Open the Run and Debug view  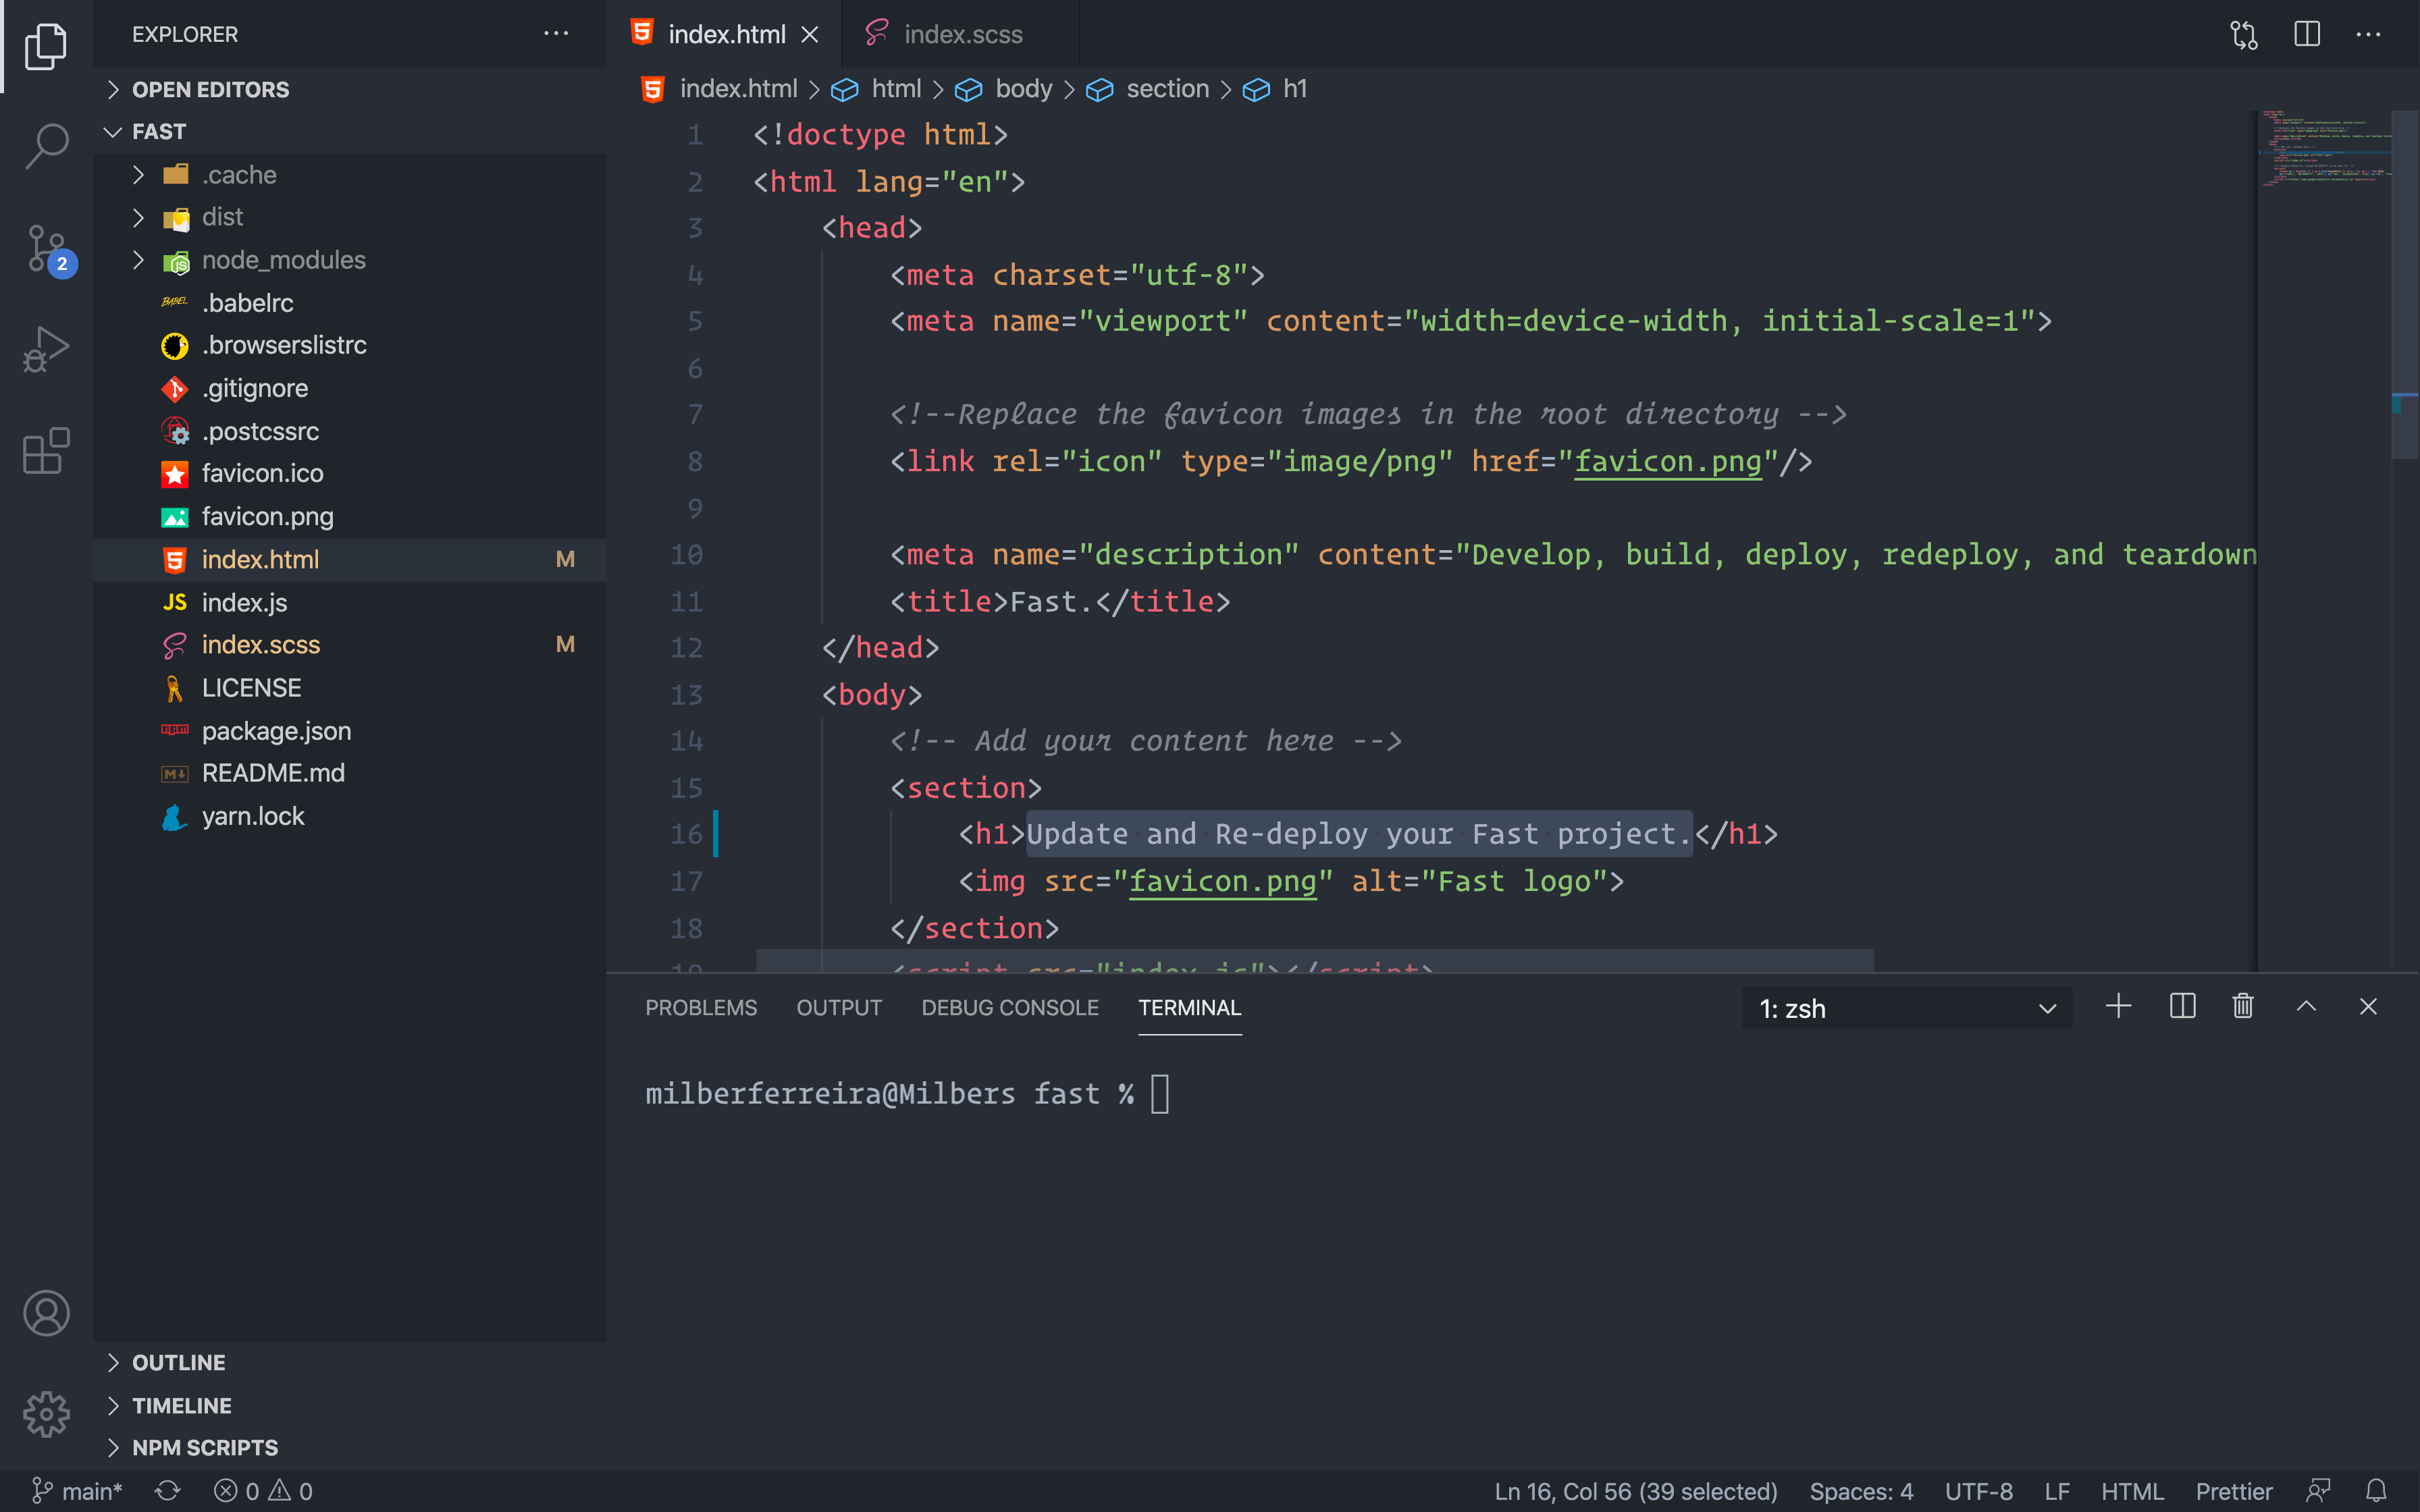click(x=46, y=349)
